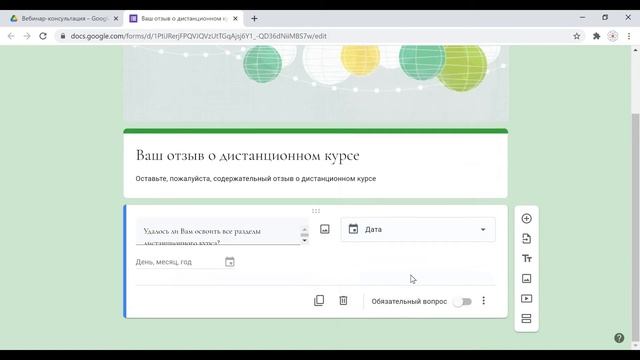Viewport: 640px width, 360px height.
Task: Toggle the Обязательный вопрос switch
Action: 463,301
